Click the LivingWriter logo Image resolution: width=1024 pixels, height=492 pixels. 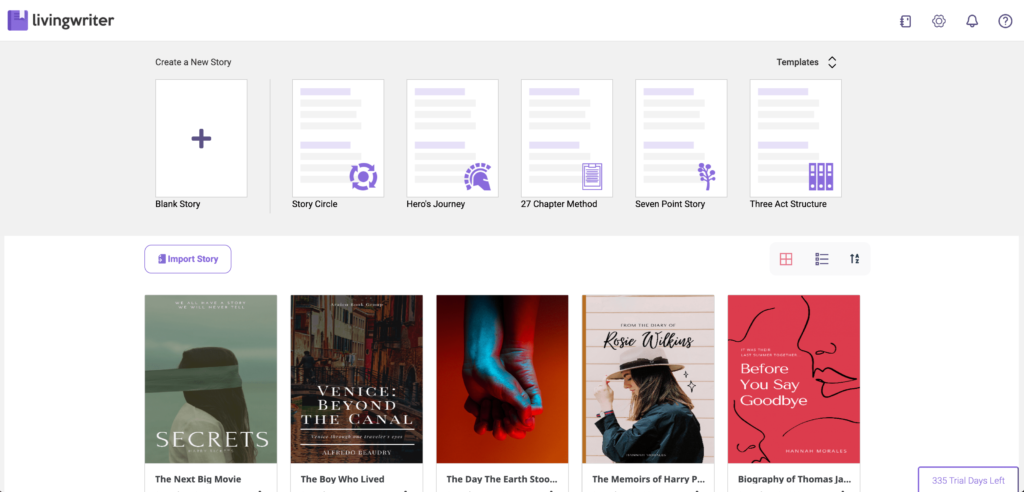62,20
